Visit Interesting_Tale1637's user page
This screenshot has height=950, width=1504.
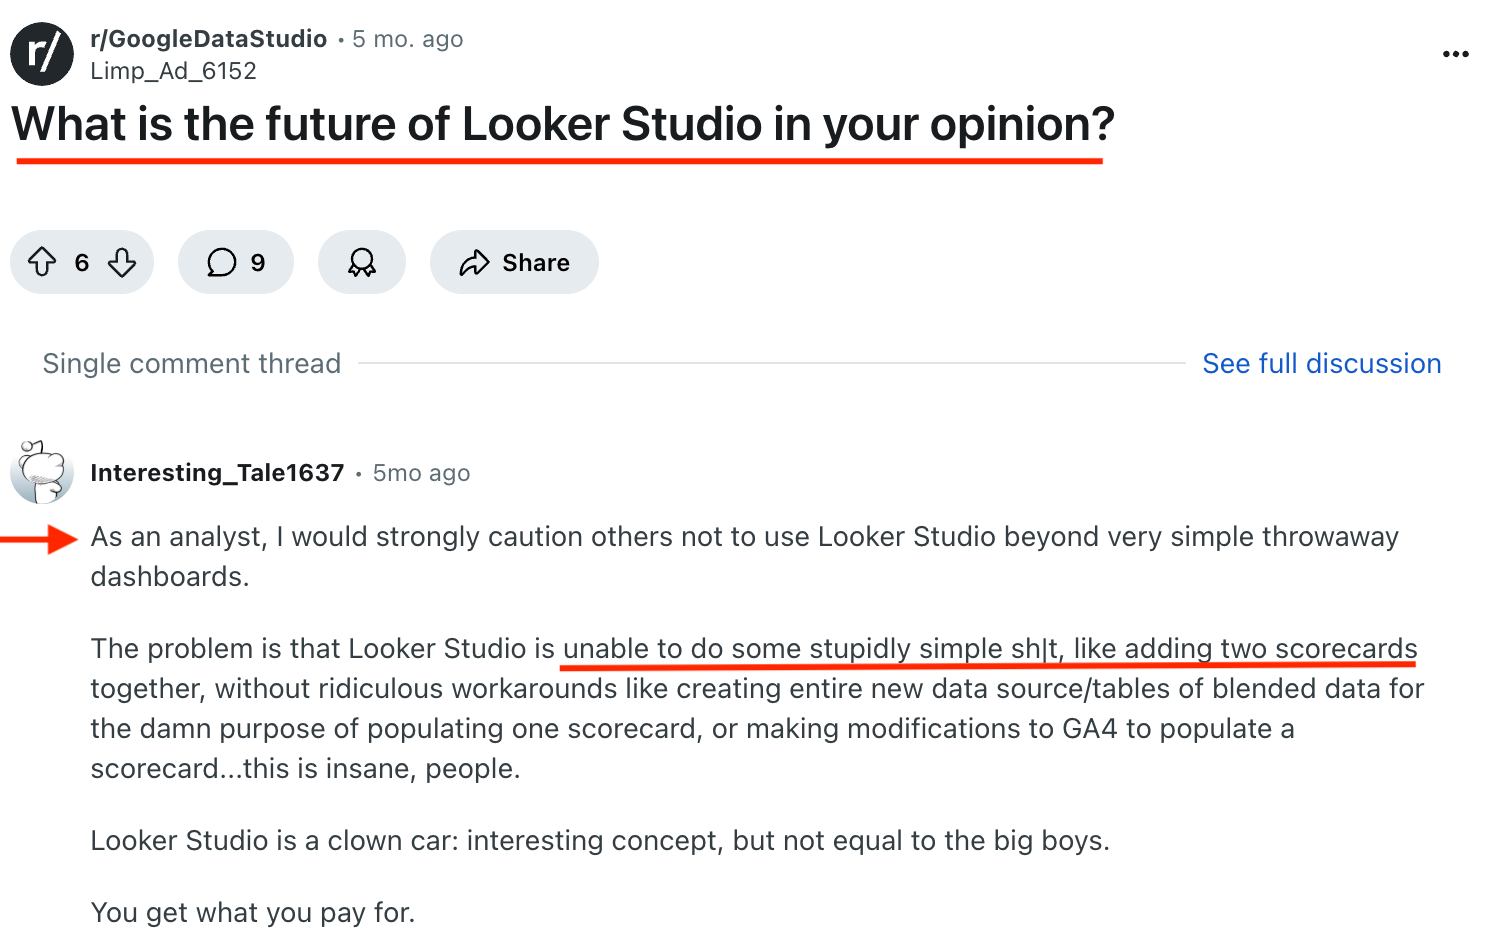coord(217,472)
